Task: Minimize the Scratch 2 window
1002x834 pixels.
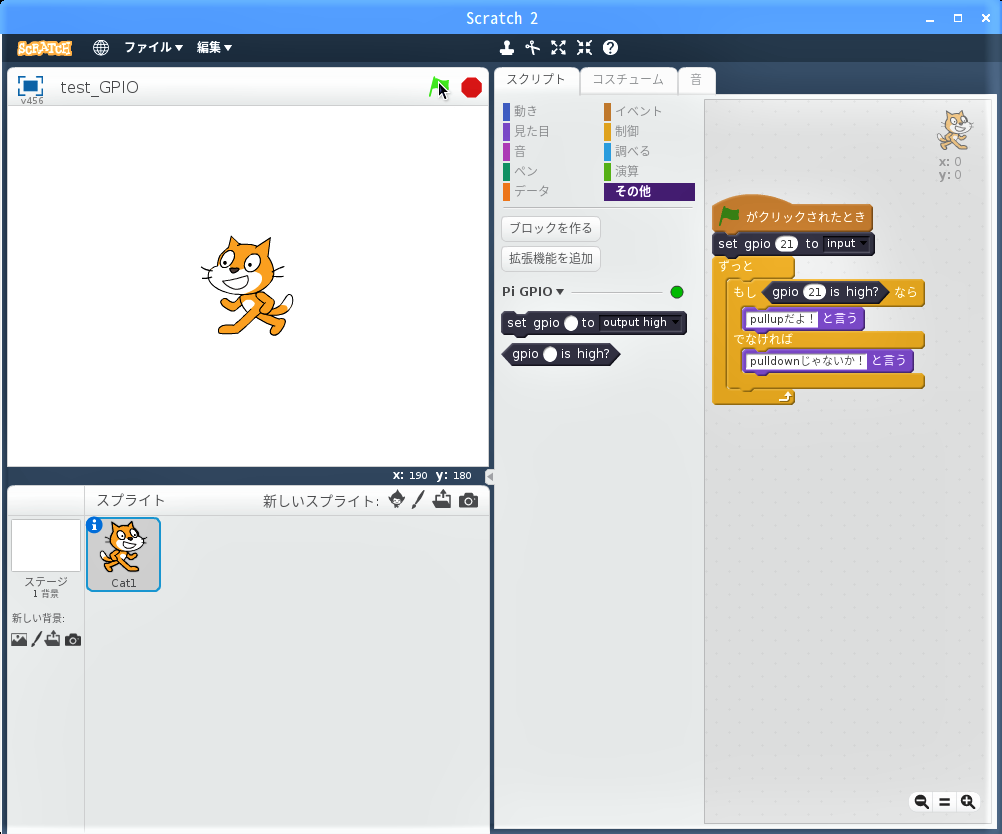Action: [x=930, y=19]
